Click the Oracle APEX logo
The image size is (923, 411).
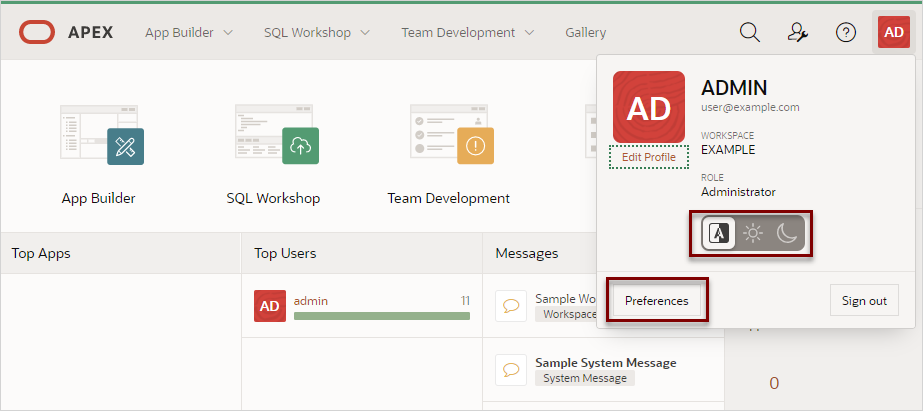click(66, 32)
